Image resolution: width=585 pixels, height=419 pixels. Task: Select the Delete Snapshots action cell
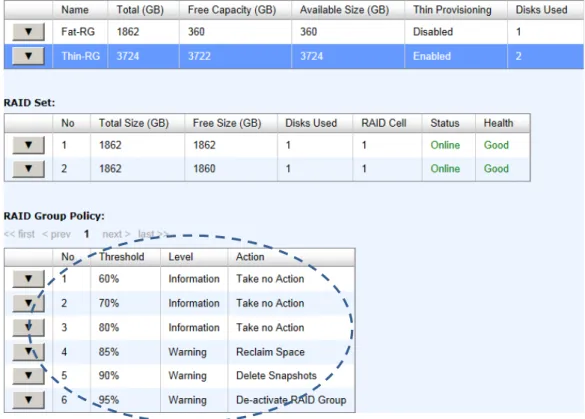[276, 375]
